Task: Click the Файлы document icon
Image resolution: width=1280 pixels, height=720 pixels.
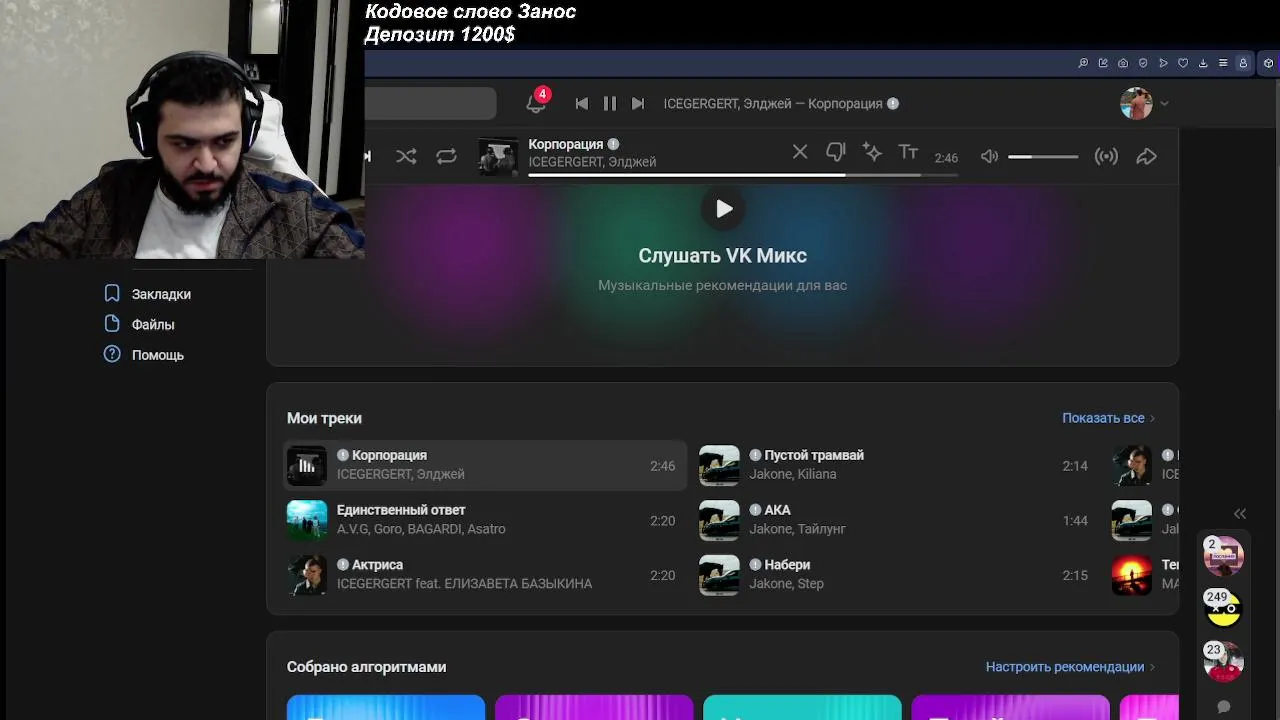Action: pos(112,324)
